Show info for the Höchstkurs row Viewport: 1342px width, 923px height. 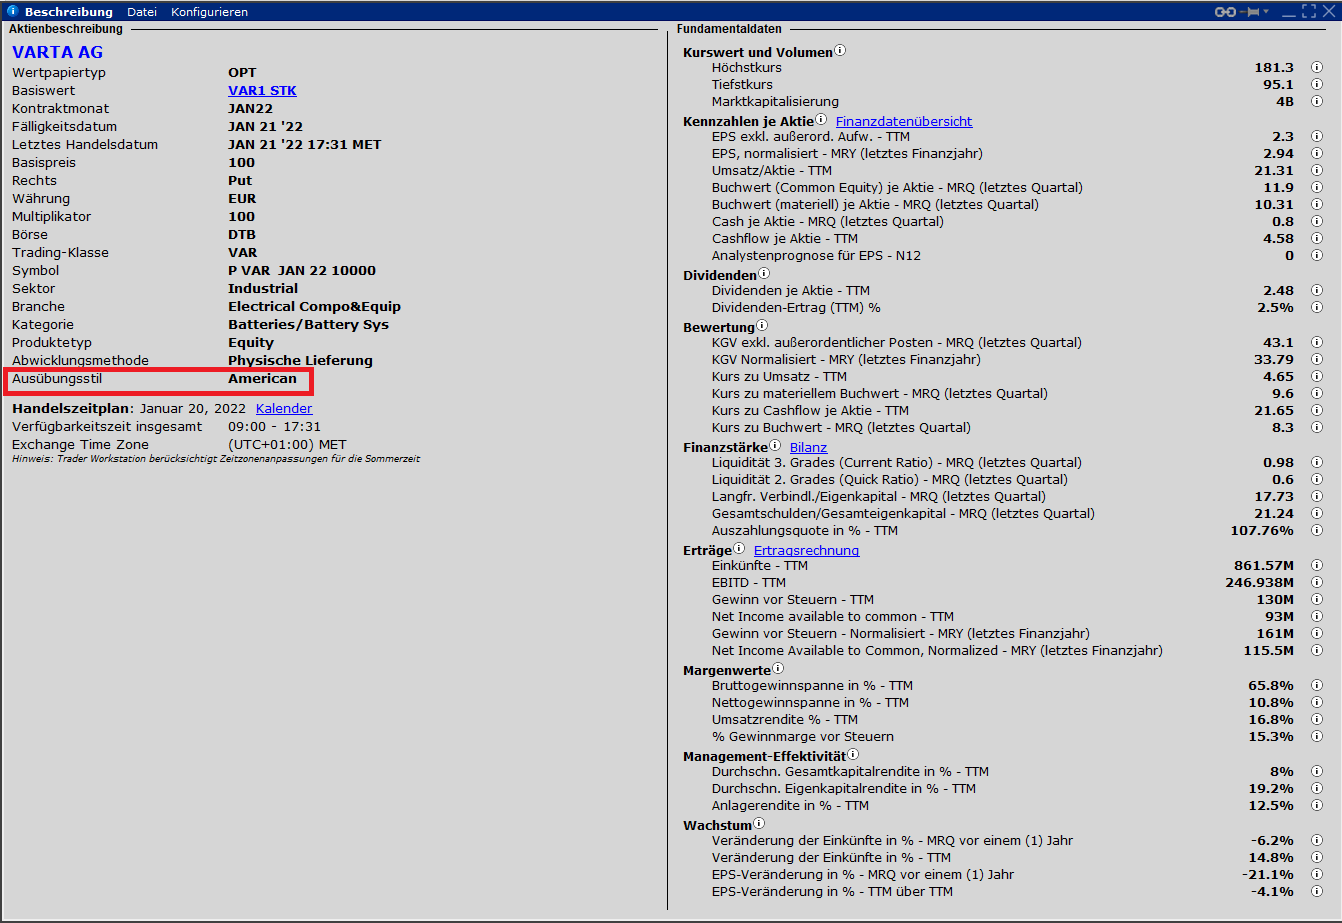click(1317, 68)
